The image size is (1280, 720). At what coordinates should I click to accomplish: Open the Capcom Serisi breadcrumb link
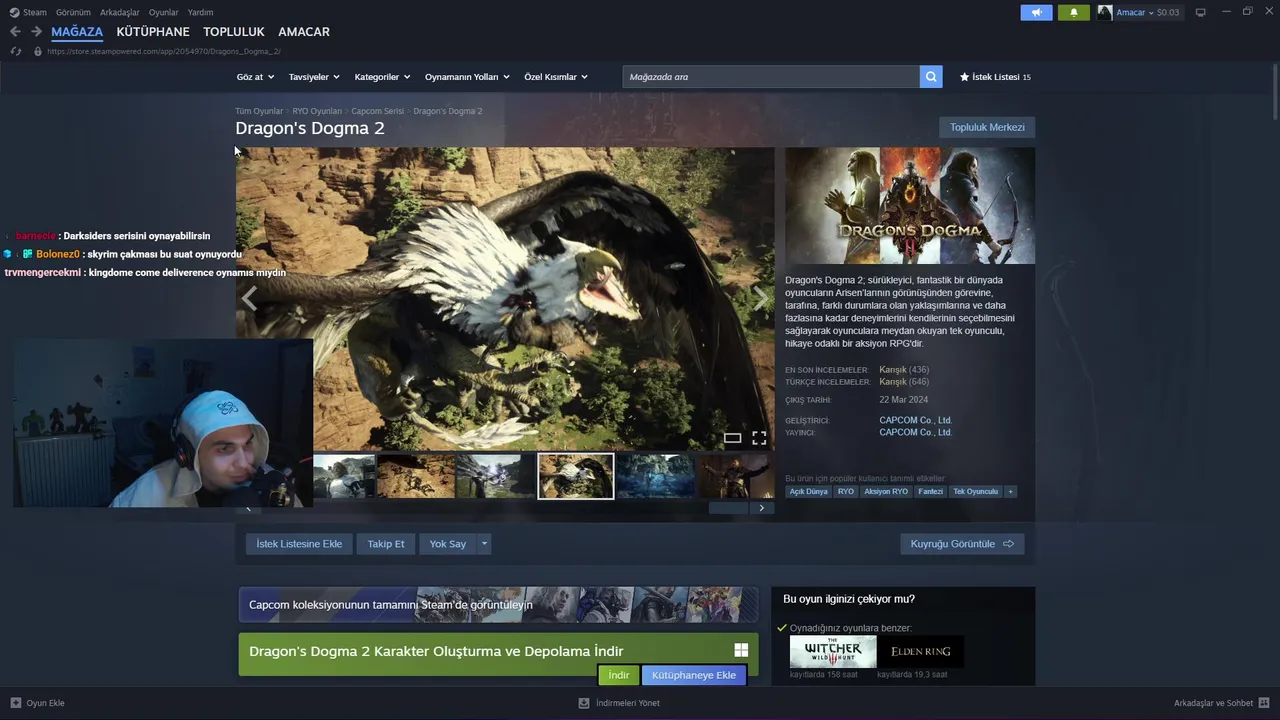pyautogui.click(x=378, y=111)
